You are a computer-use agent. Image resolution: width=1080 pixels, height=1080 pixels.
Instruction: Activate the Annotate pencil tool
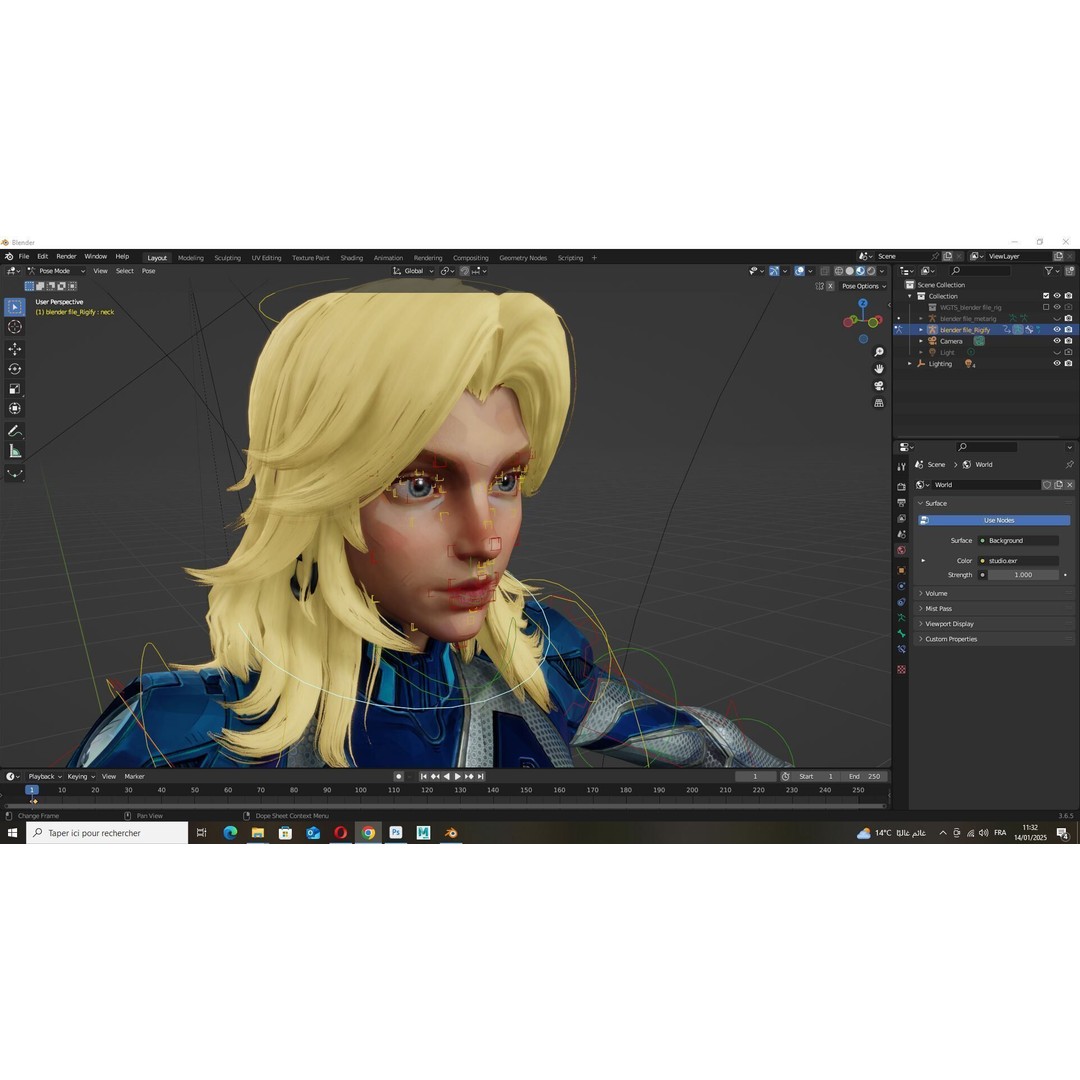tap(14, 431)
